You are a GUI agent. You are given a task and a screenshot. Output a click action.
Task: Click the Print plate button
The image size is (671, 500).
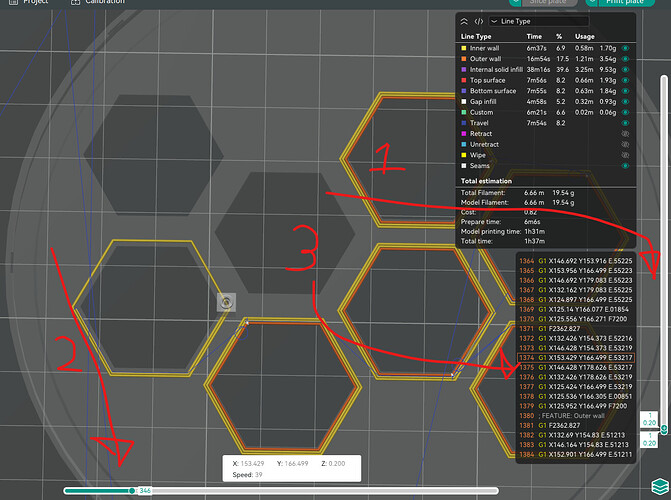626,2
